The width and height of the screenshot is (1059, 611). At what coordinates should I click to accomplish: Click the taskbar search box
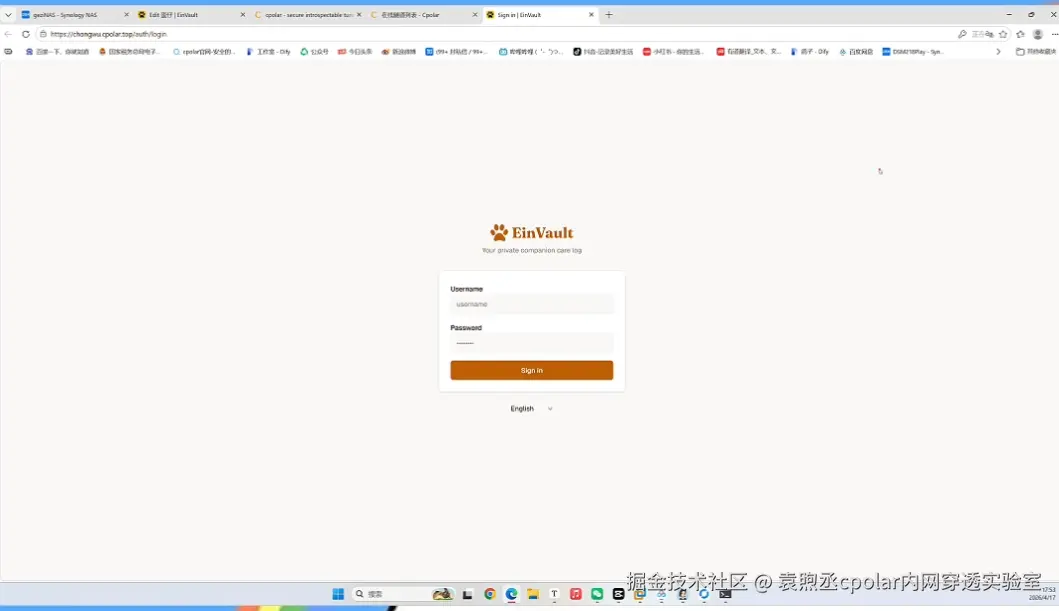pyautogui.click(x=403, y=594)
